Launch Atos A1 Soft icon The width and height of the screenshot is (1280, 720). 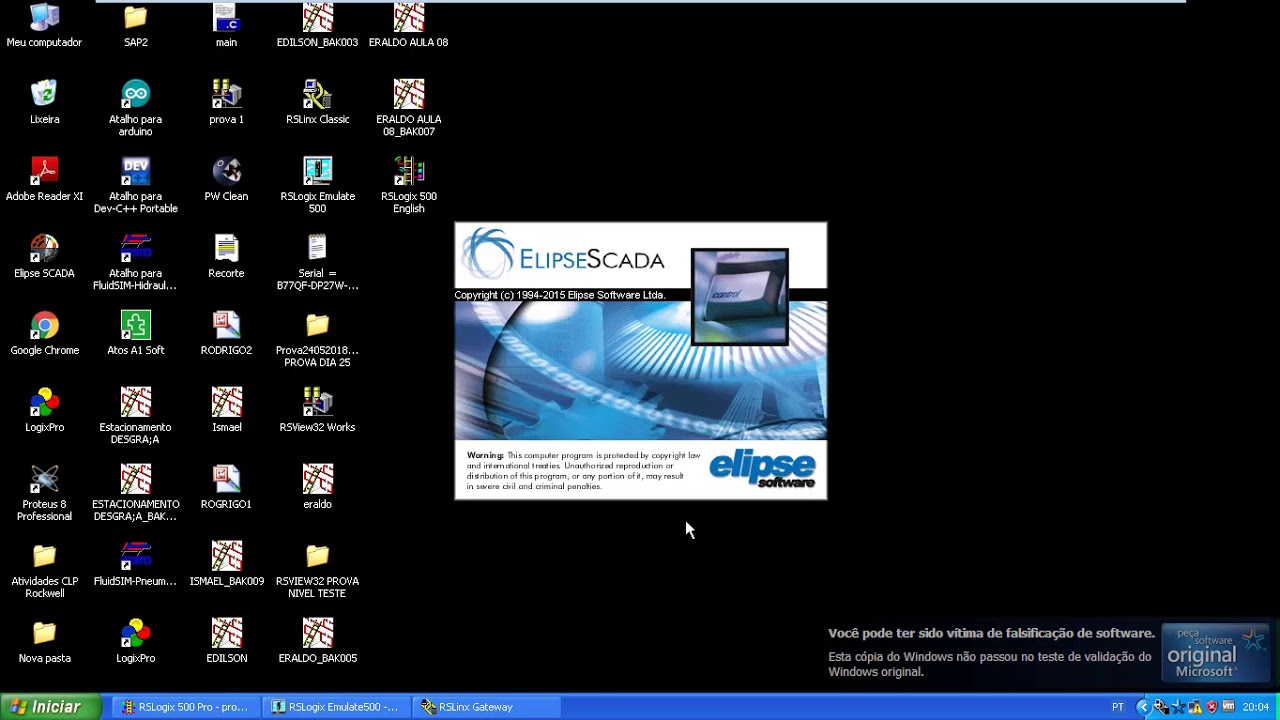click(x=136, y=333)
